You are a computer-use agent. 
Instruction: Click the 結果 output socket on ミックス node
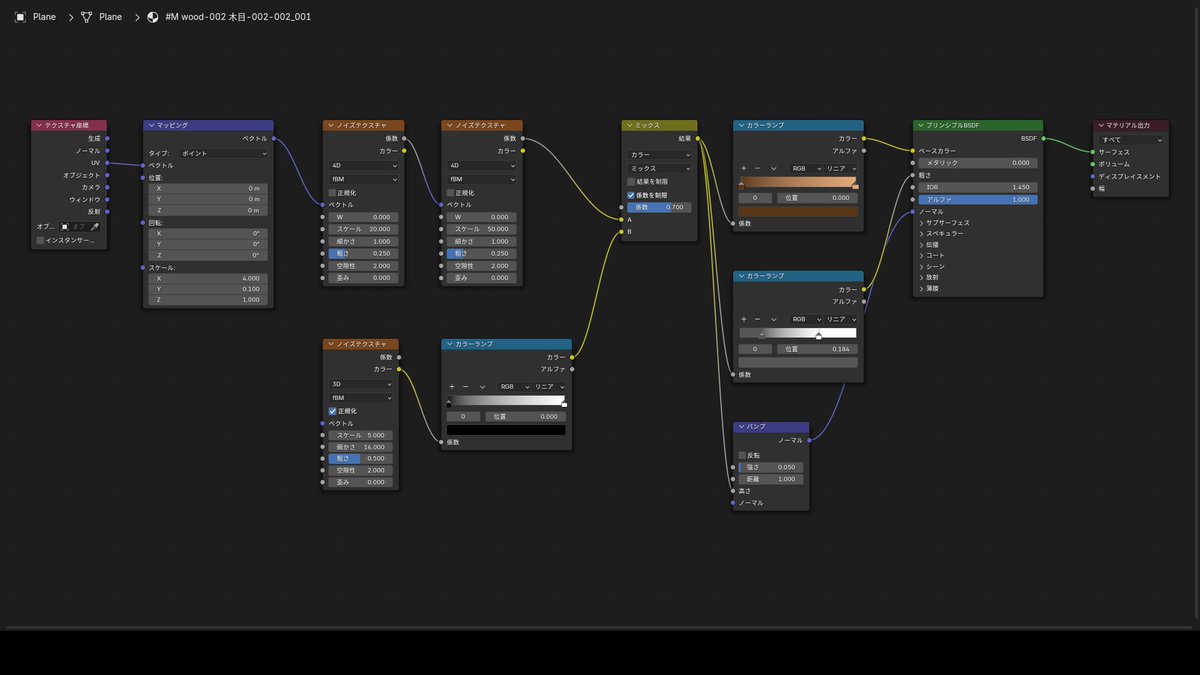point(697,138)
